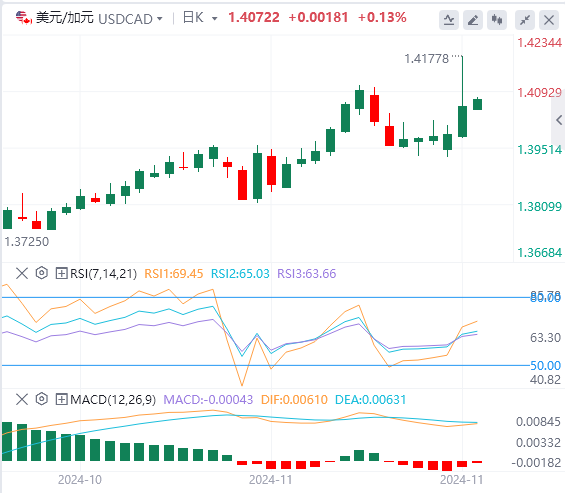The width and height of the screenshot is (565, 493).
Task: Click the 1.36684 price axis label
Action: point(539,253)
